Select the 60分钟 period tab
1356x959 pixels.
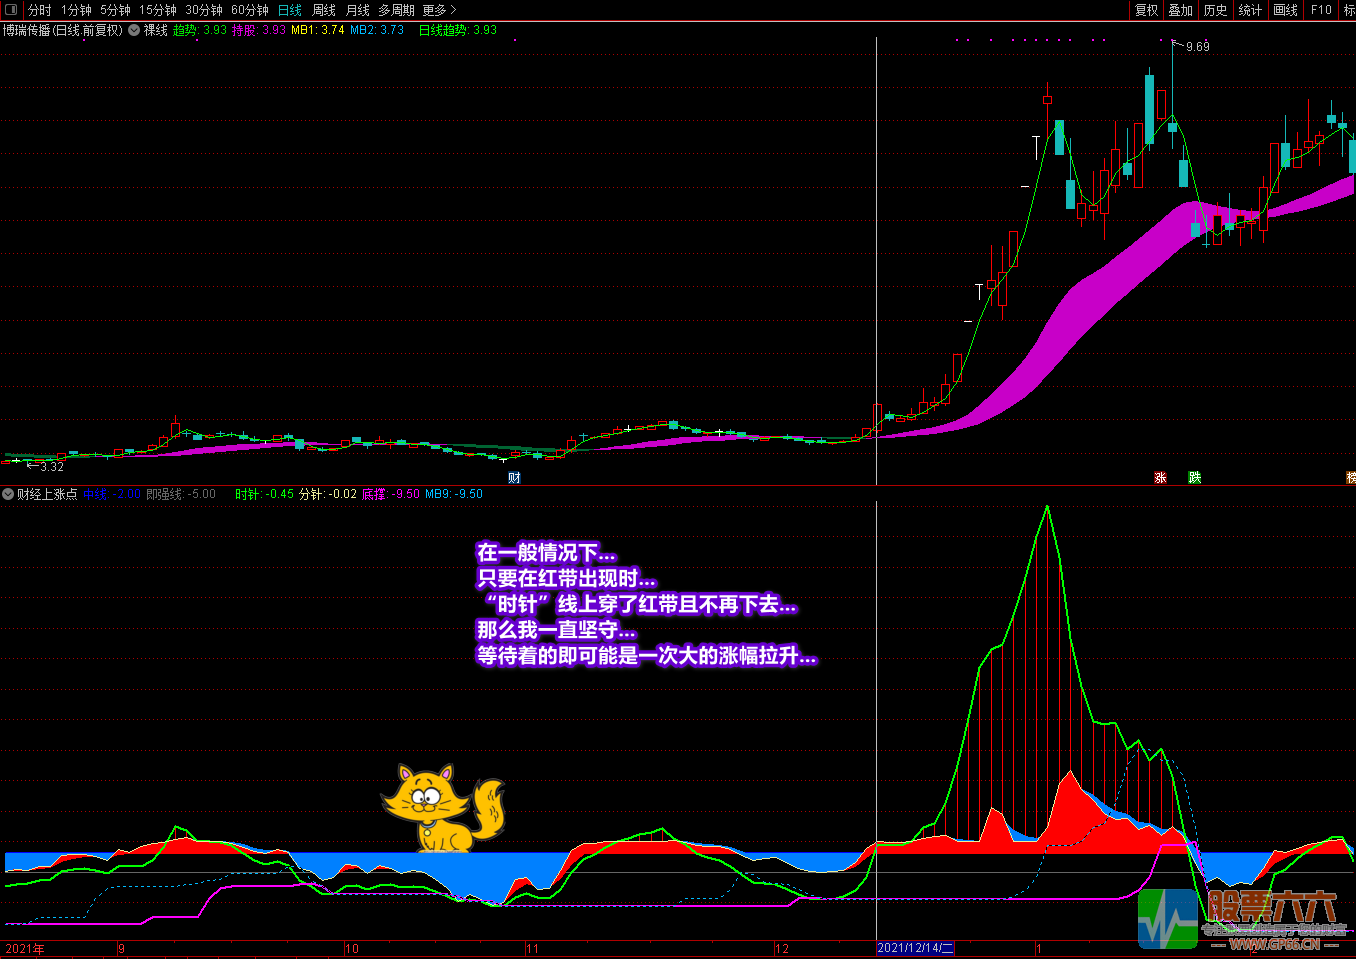249,10
